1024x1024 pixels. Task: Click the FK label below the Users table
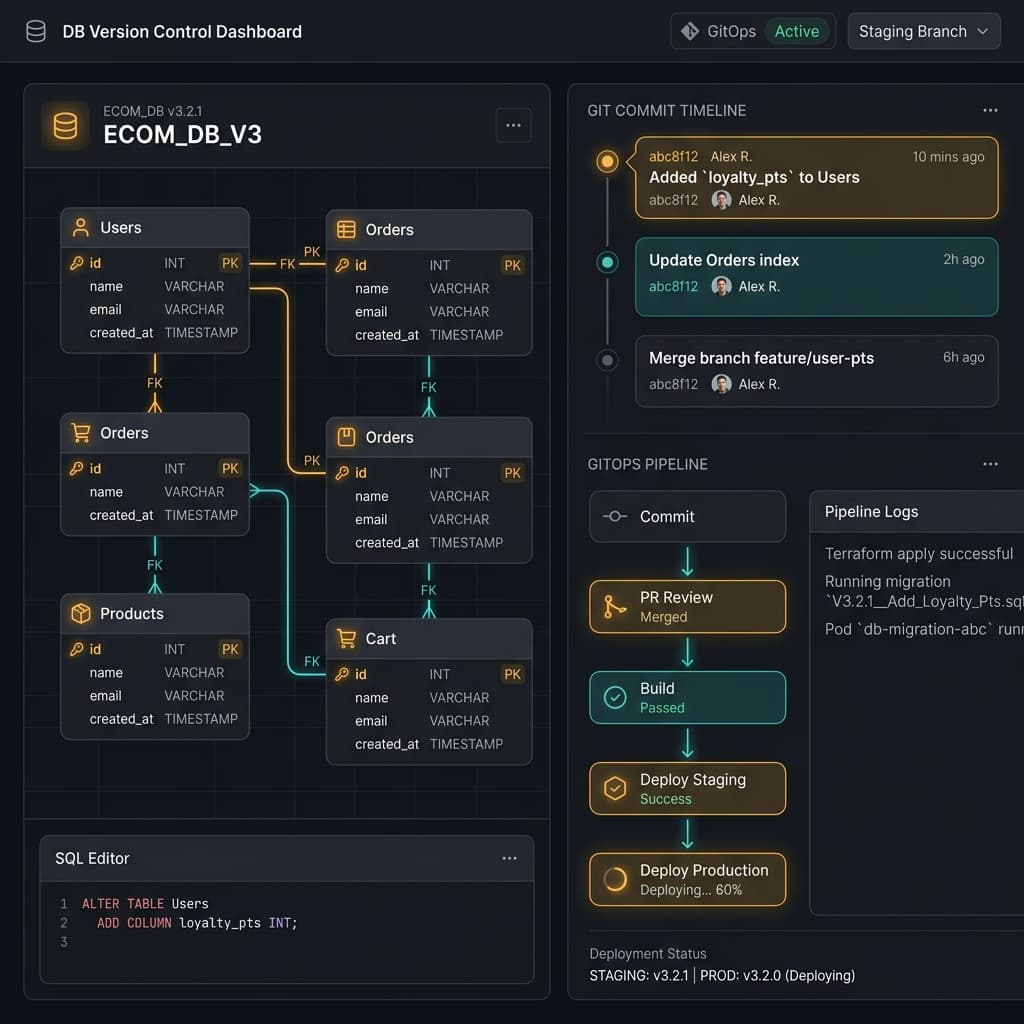(x=155, y=383)
